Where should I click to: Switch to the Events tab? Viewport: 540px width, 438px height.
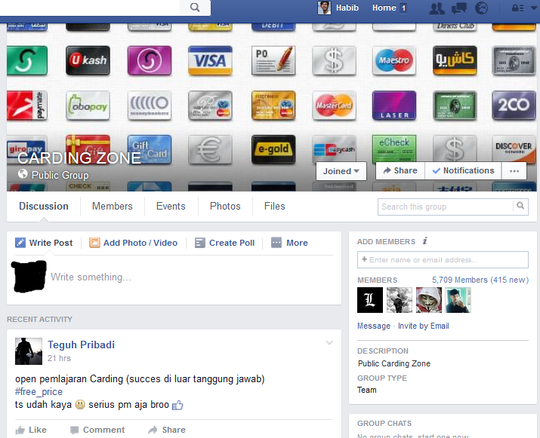tap(171, 206)
